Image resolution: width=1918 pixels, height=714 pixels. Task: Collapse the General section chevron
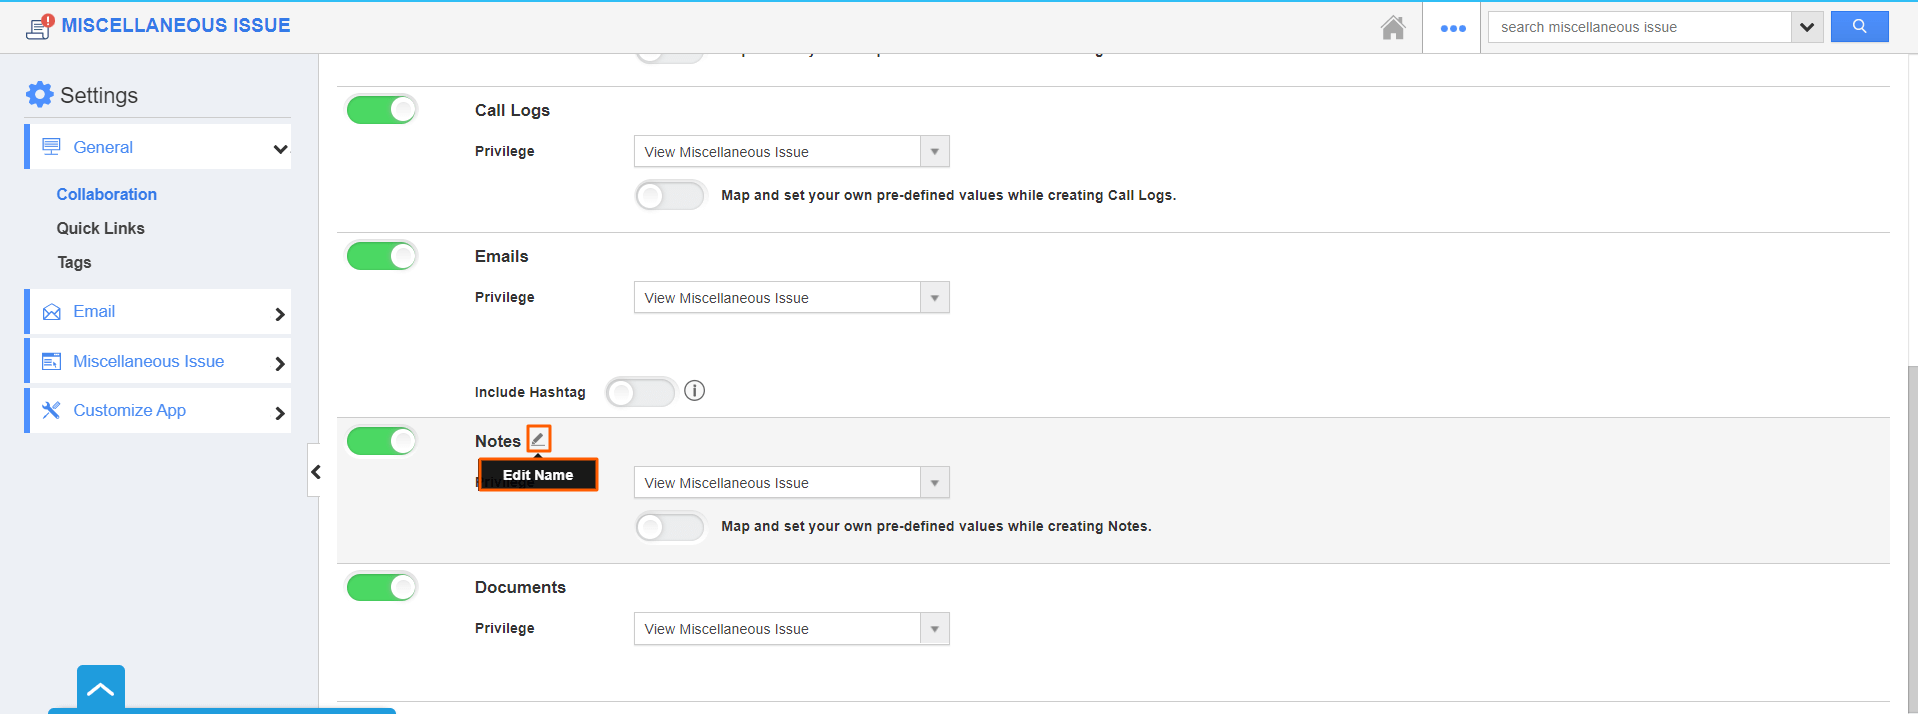[280, 149]
